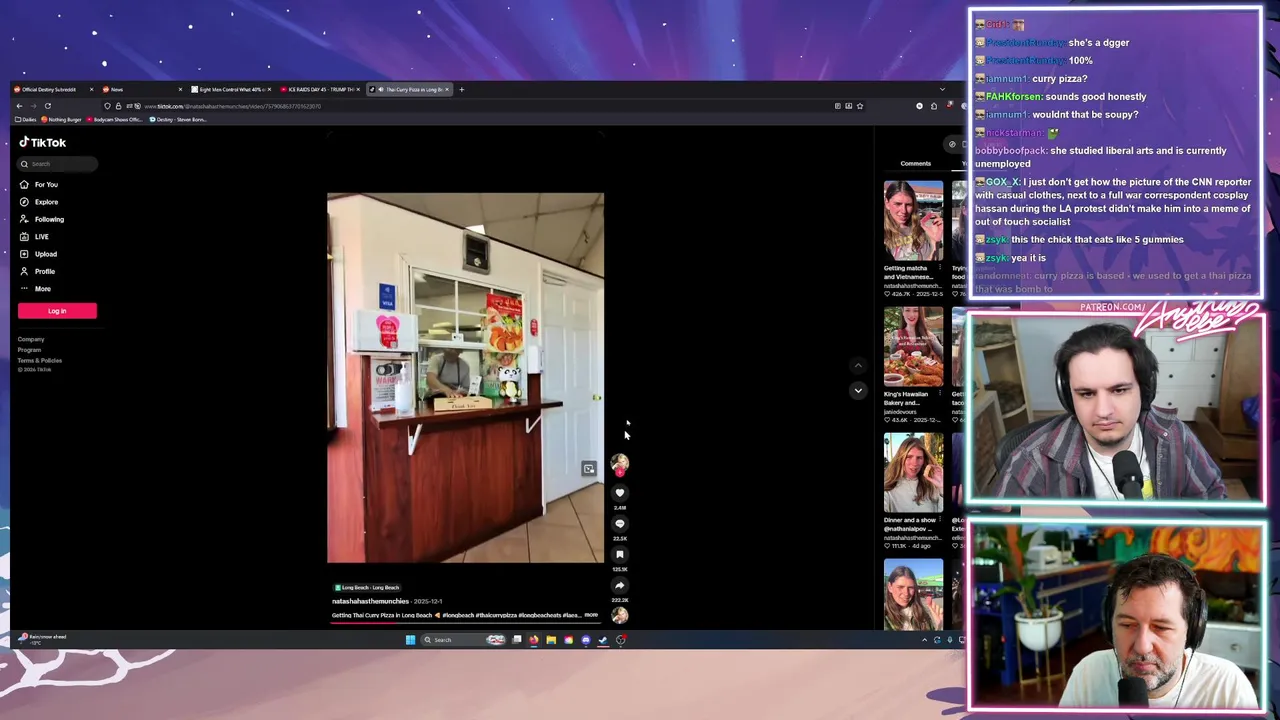Go to previous video with up chevron
Image resolution: width=1280 pixels, height=720 pixels.
coord(858,366)
